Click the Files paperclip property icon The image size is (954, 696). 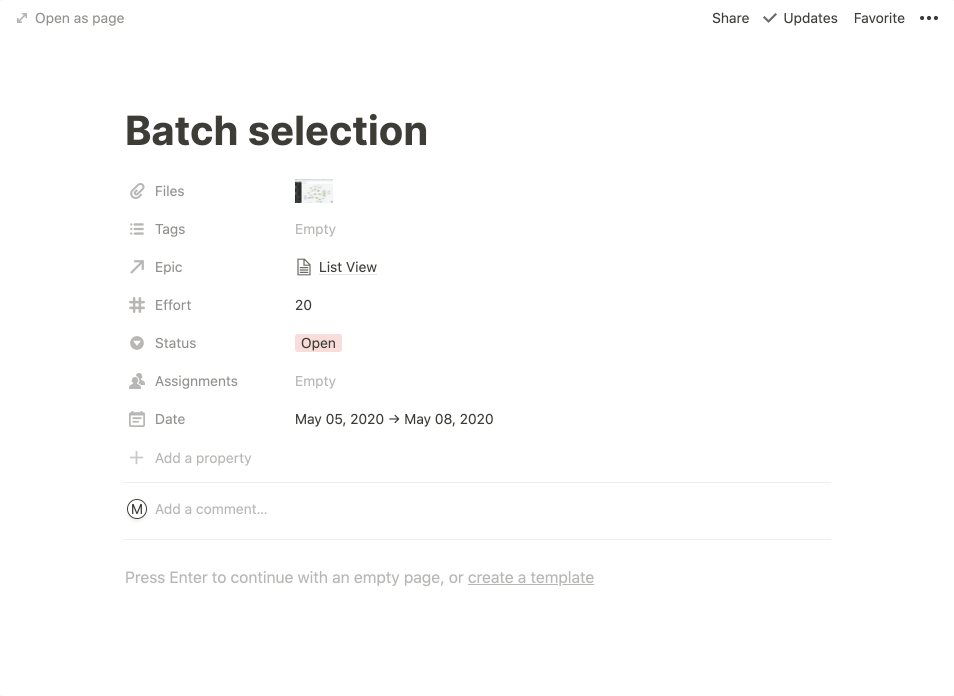click(137, 191)
